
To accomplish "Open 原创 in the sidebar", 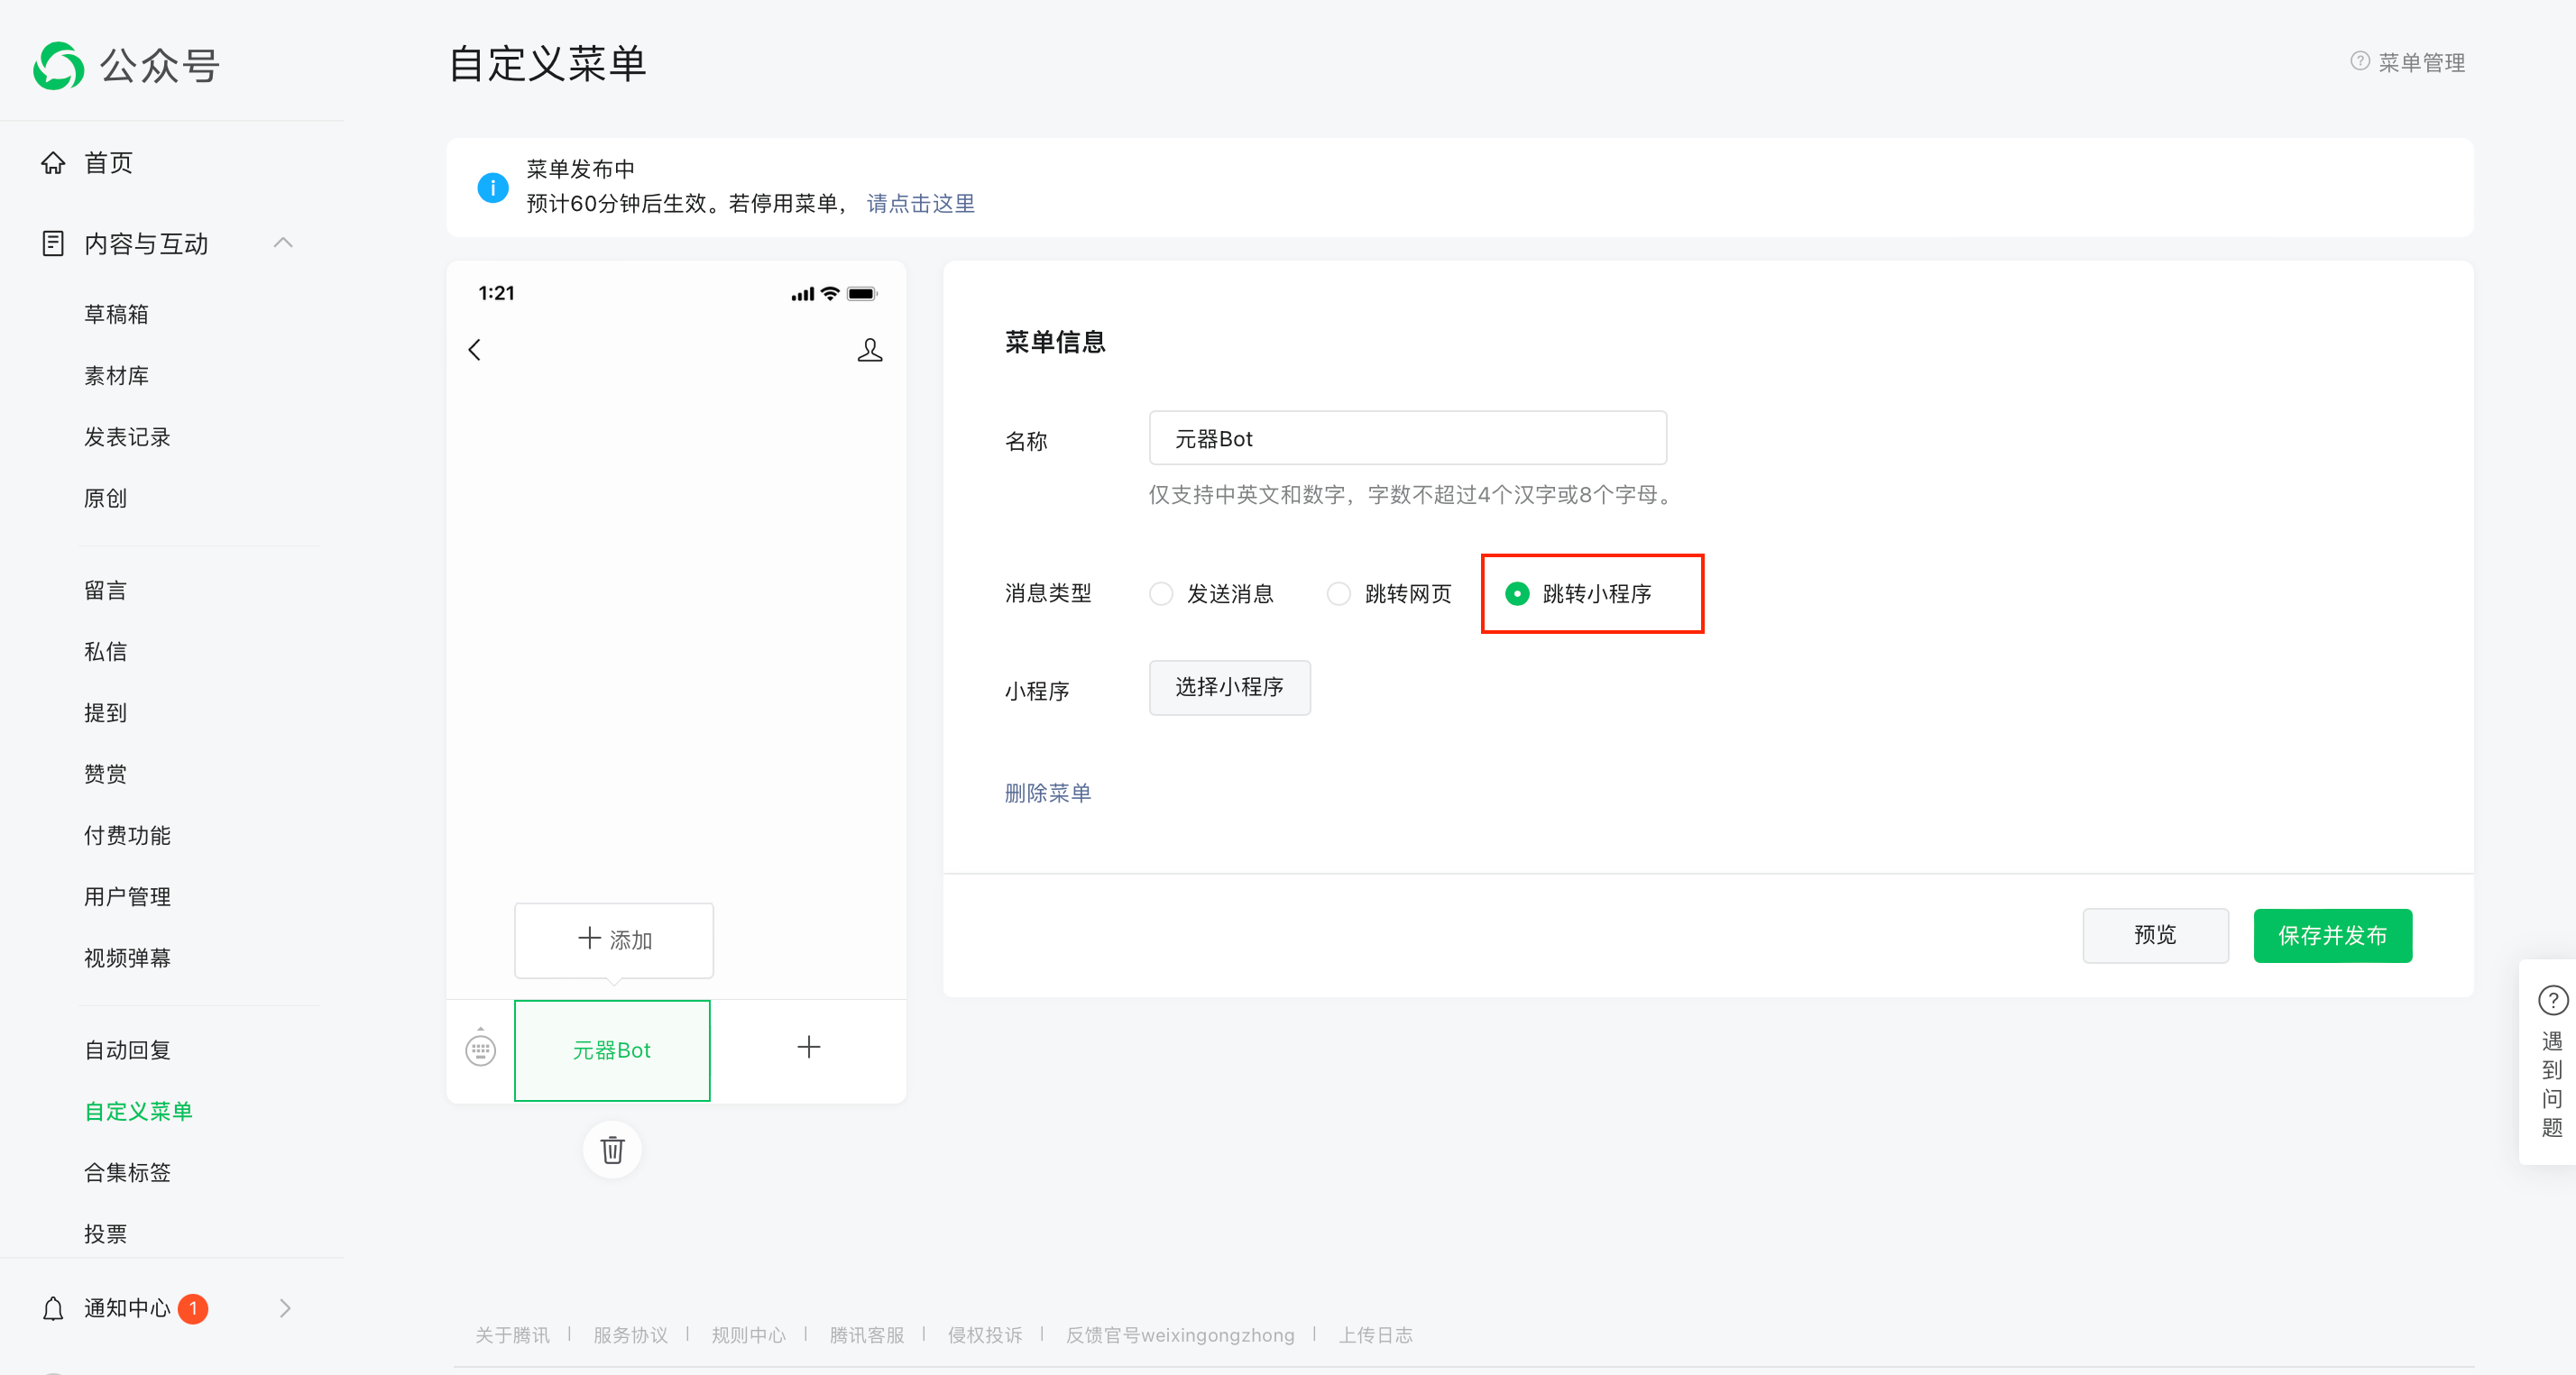I will (x=106, y=498).
